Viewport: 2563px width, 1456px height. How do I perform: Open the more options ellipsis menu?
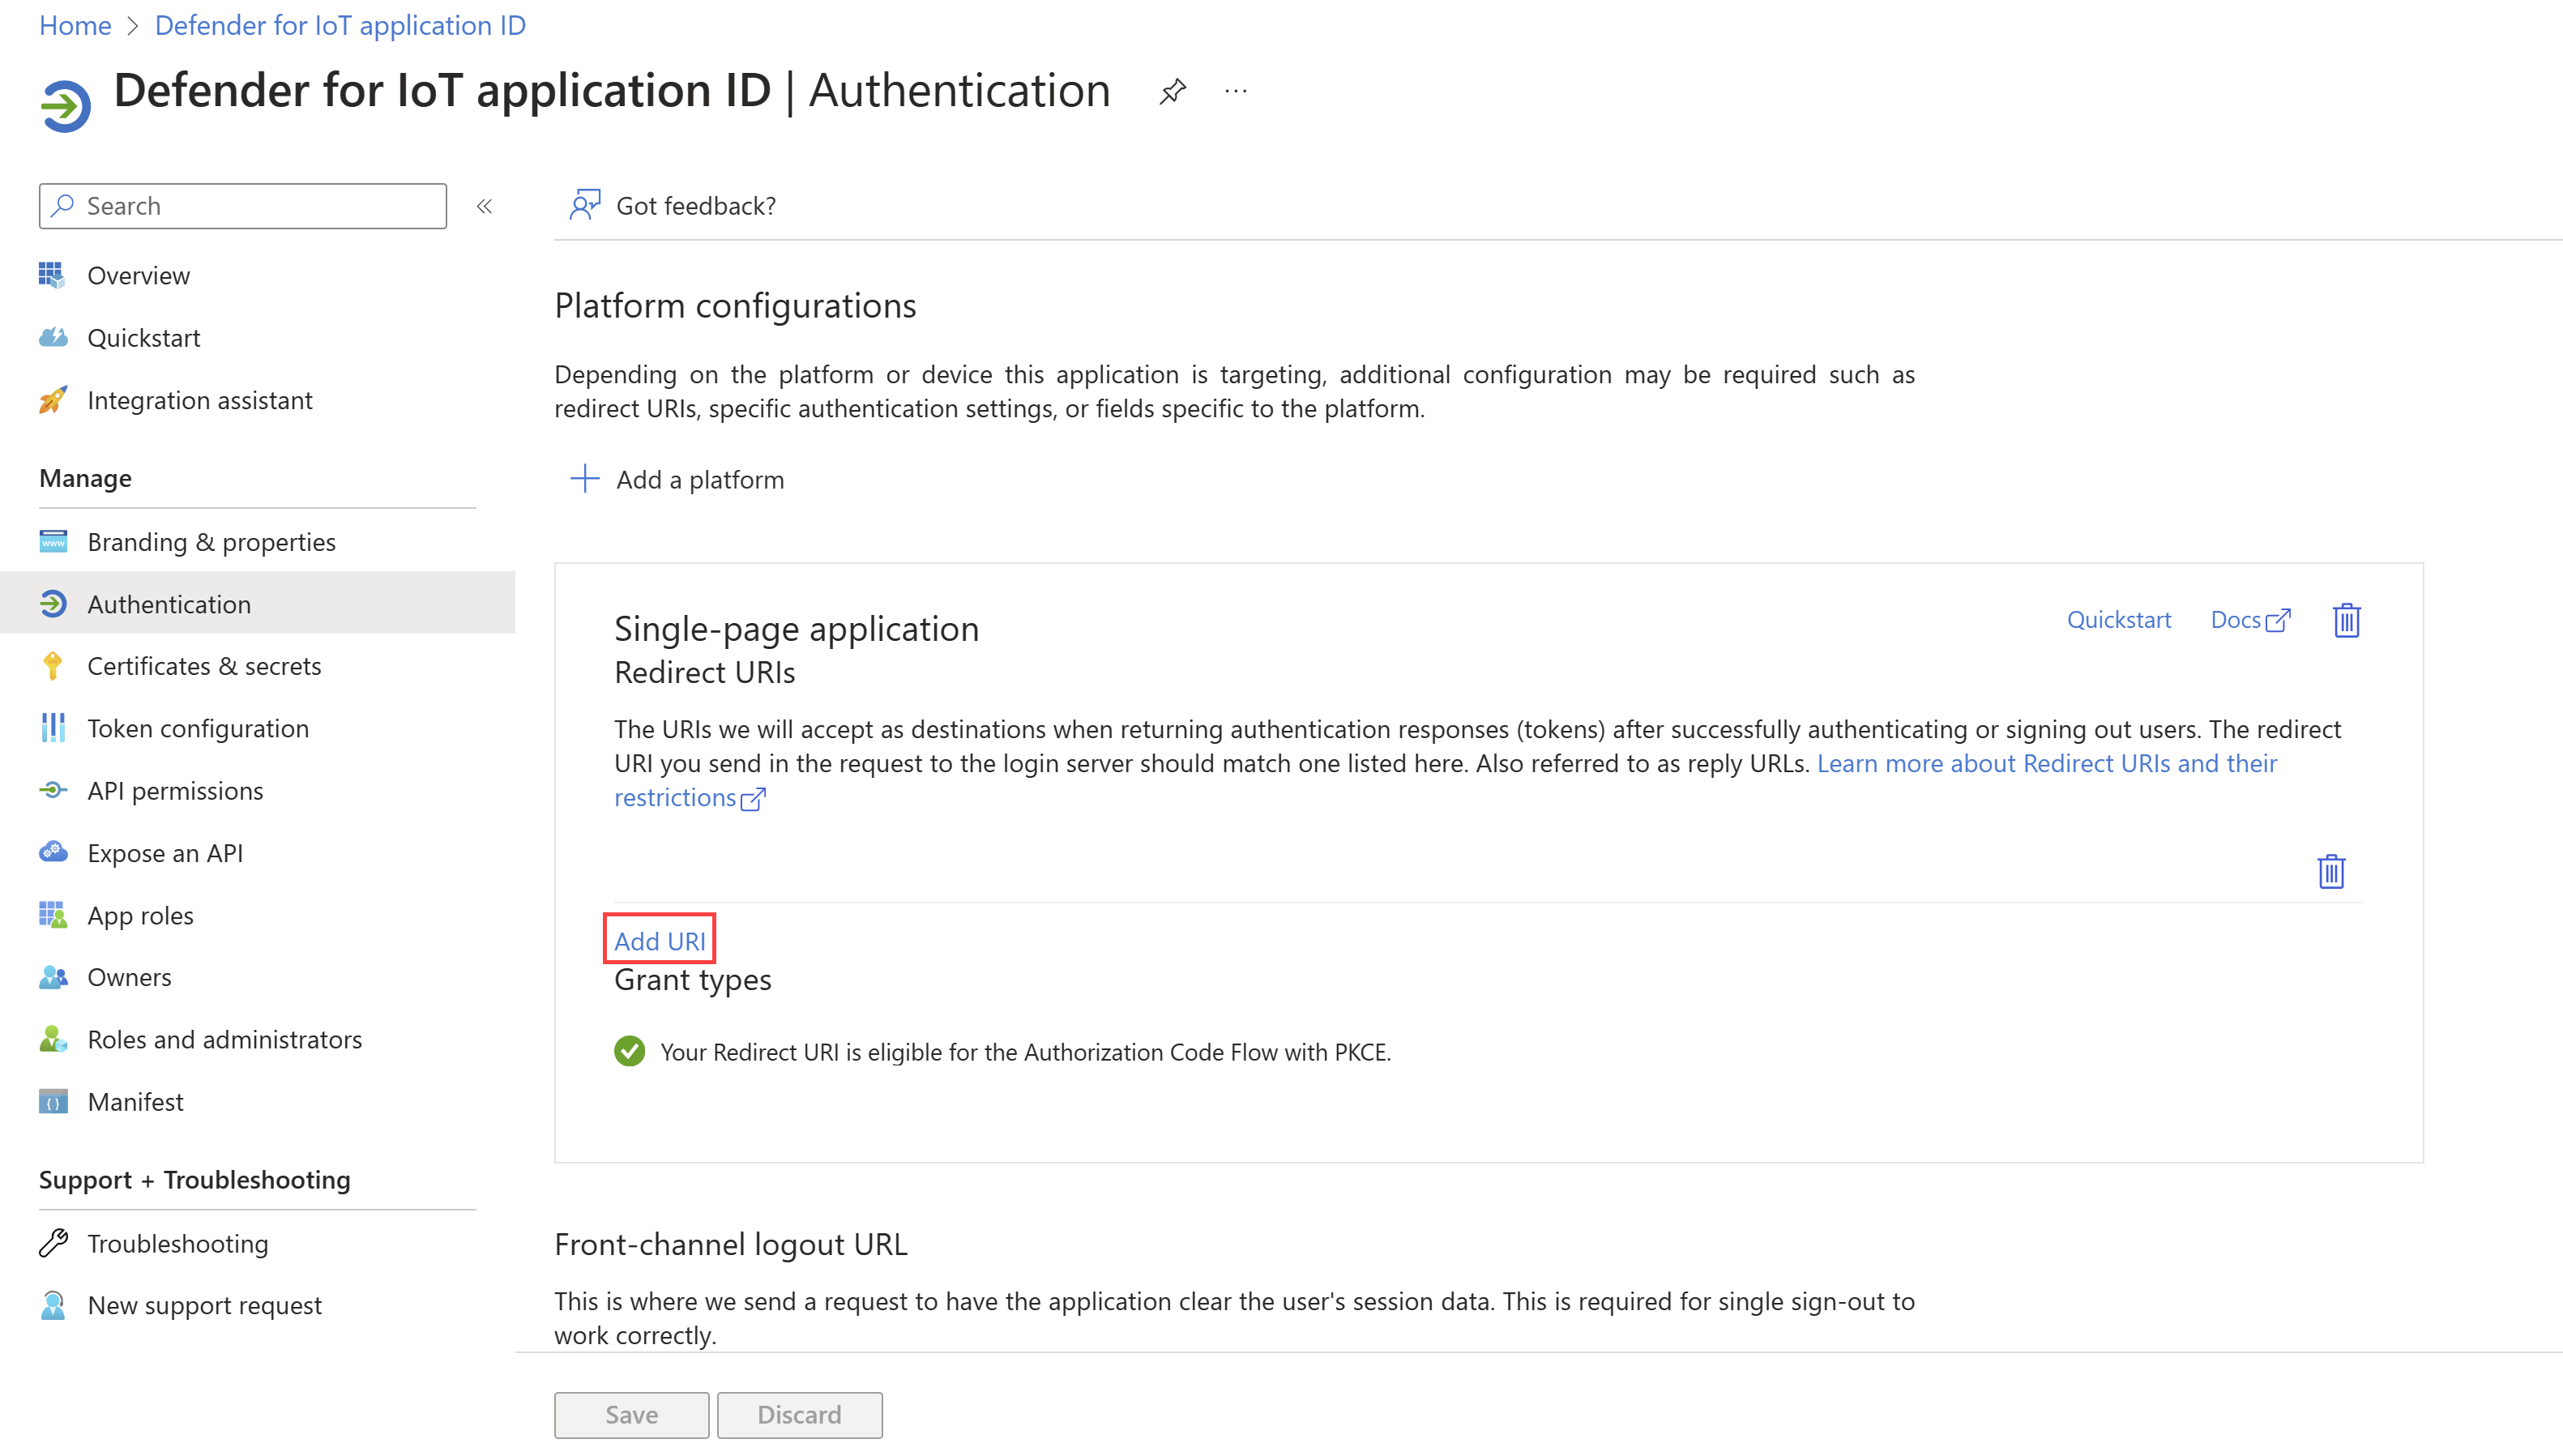coord(1235,91)
